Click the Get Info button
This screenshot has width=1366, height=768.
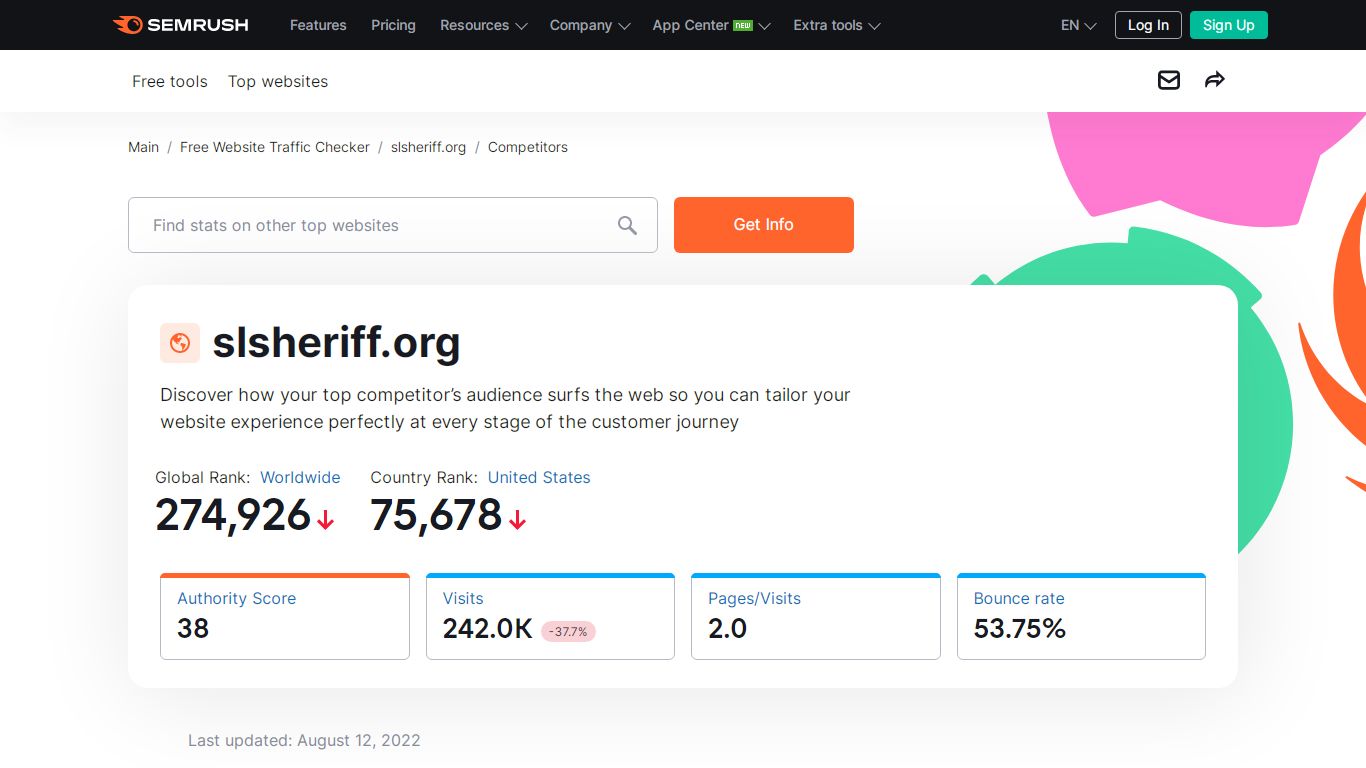click(x=764, y=225)
